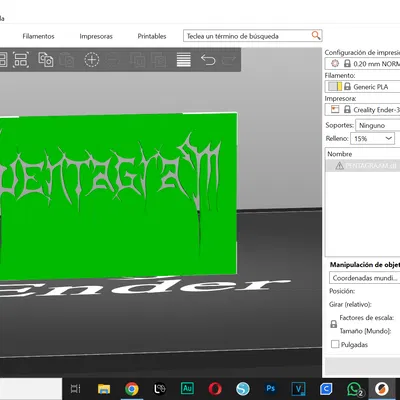
Task: Click the Posición label
Action: click(x=342, y=291)
